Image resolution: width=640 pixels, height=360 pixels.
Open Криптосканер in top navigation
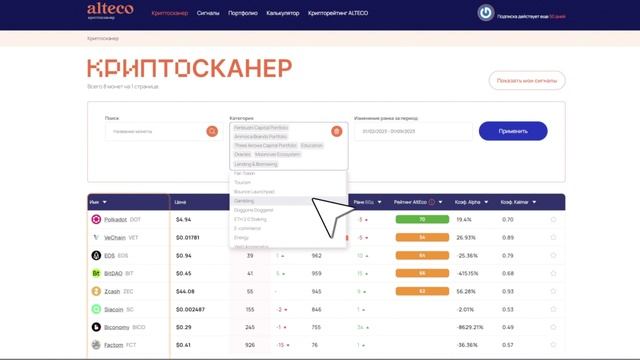pos(170,13)
